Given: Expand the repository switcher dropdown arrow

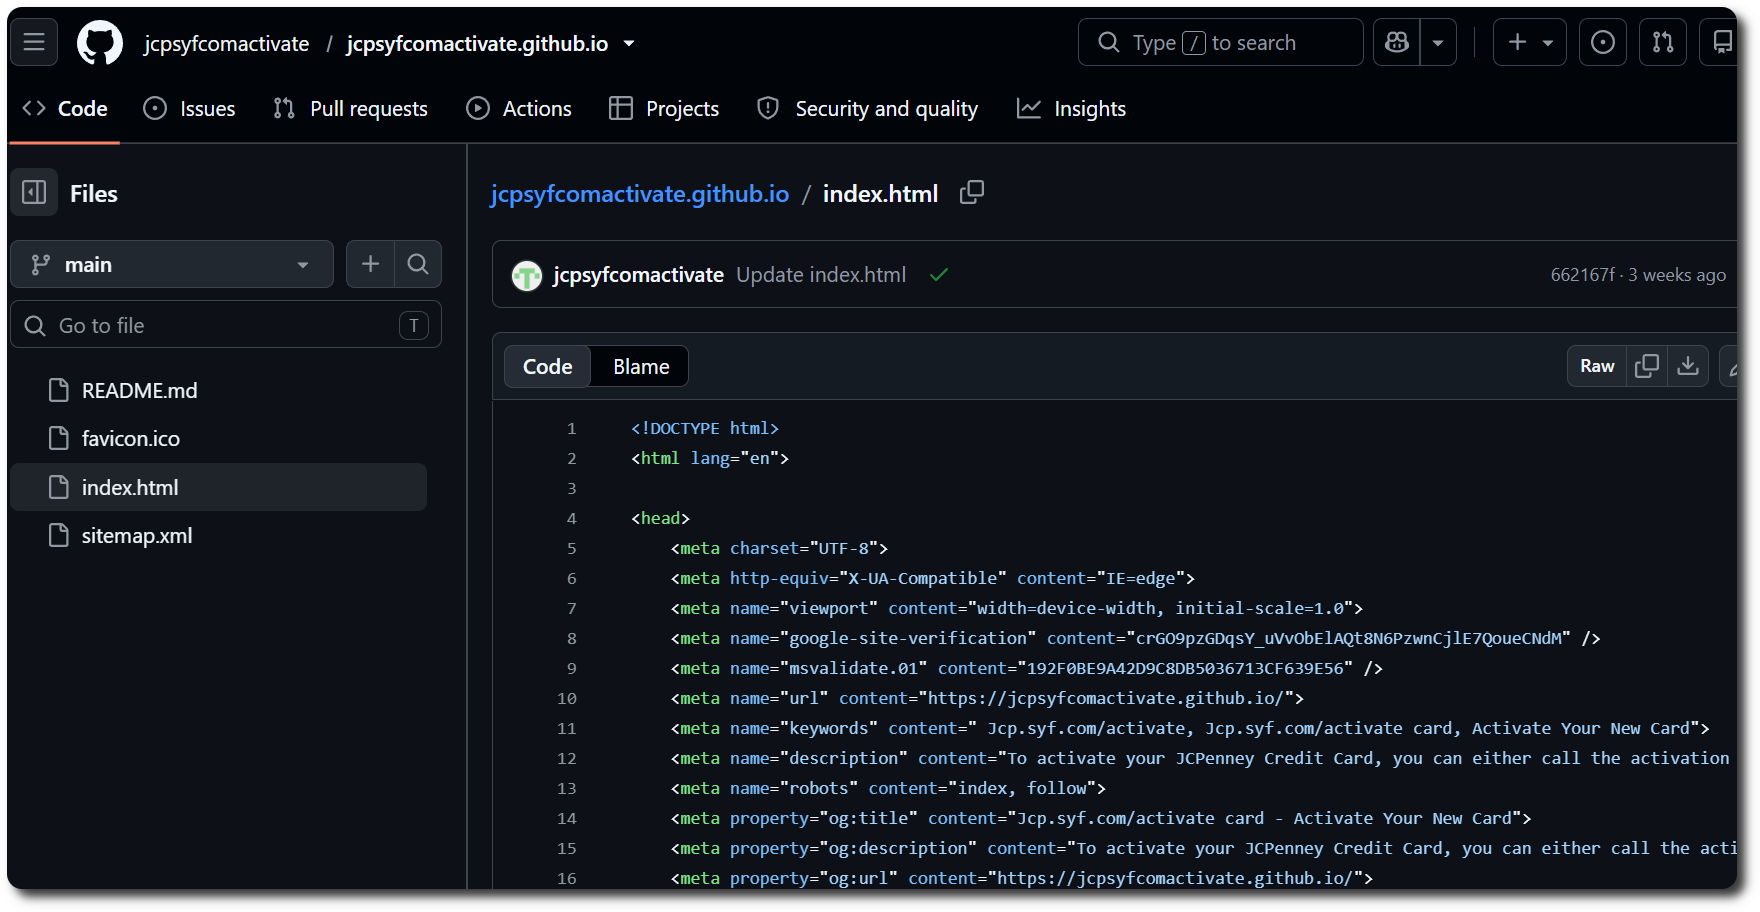Looking at the screenshot, I should (629, 44).
